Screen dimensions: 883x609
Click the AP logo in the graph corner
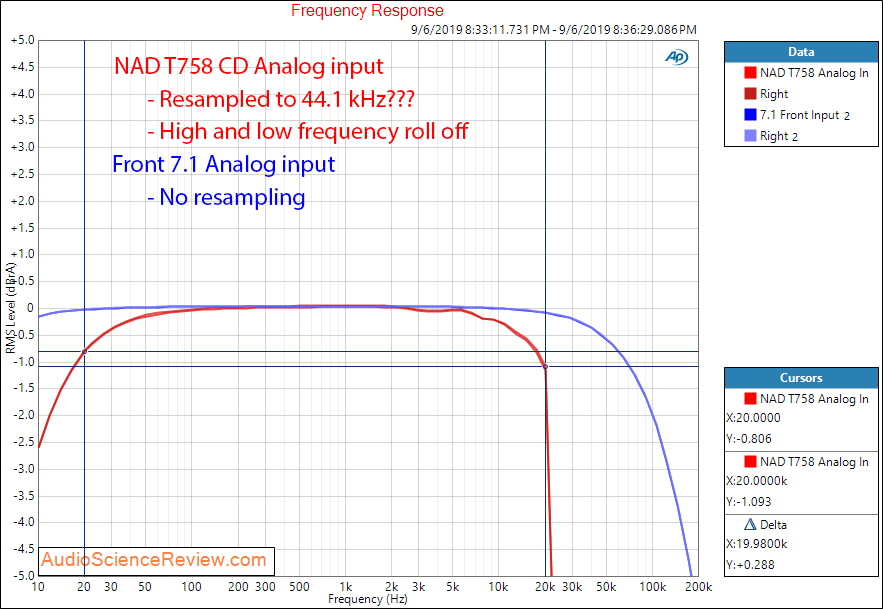[x=676, y=57]
